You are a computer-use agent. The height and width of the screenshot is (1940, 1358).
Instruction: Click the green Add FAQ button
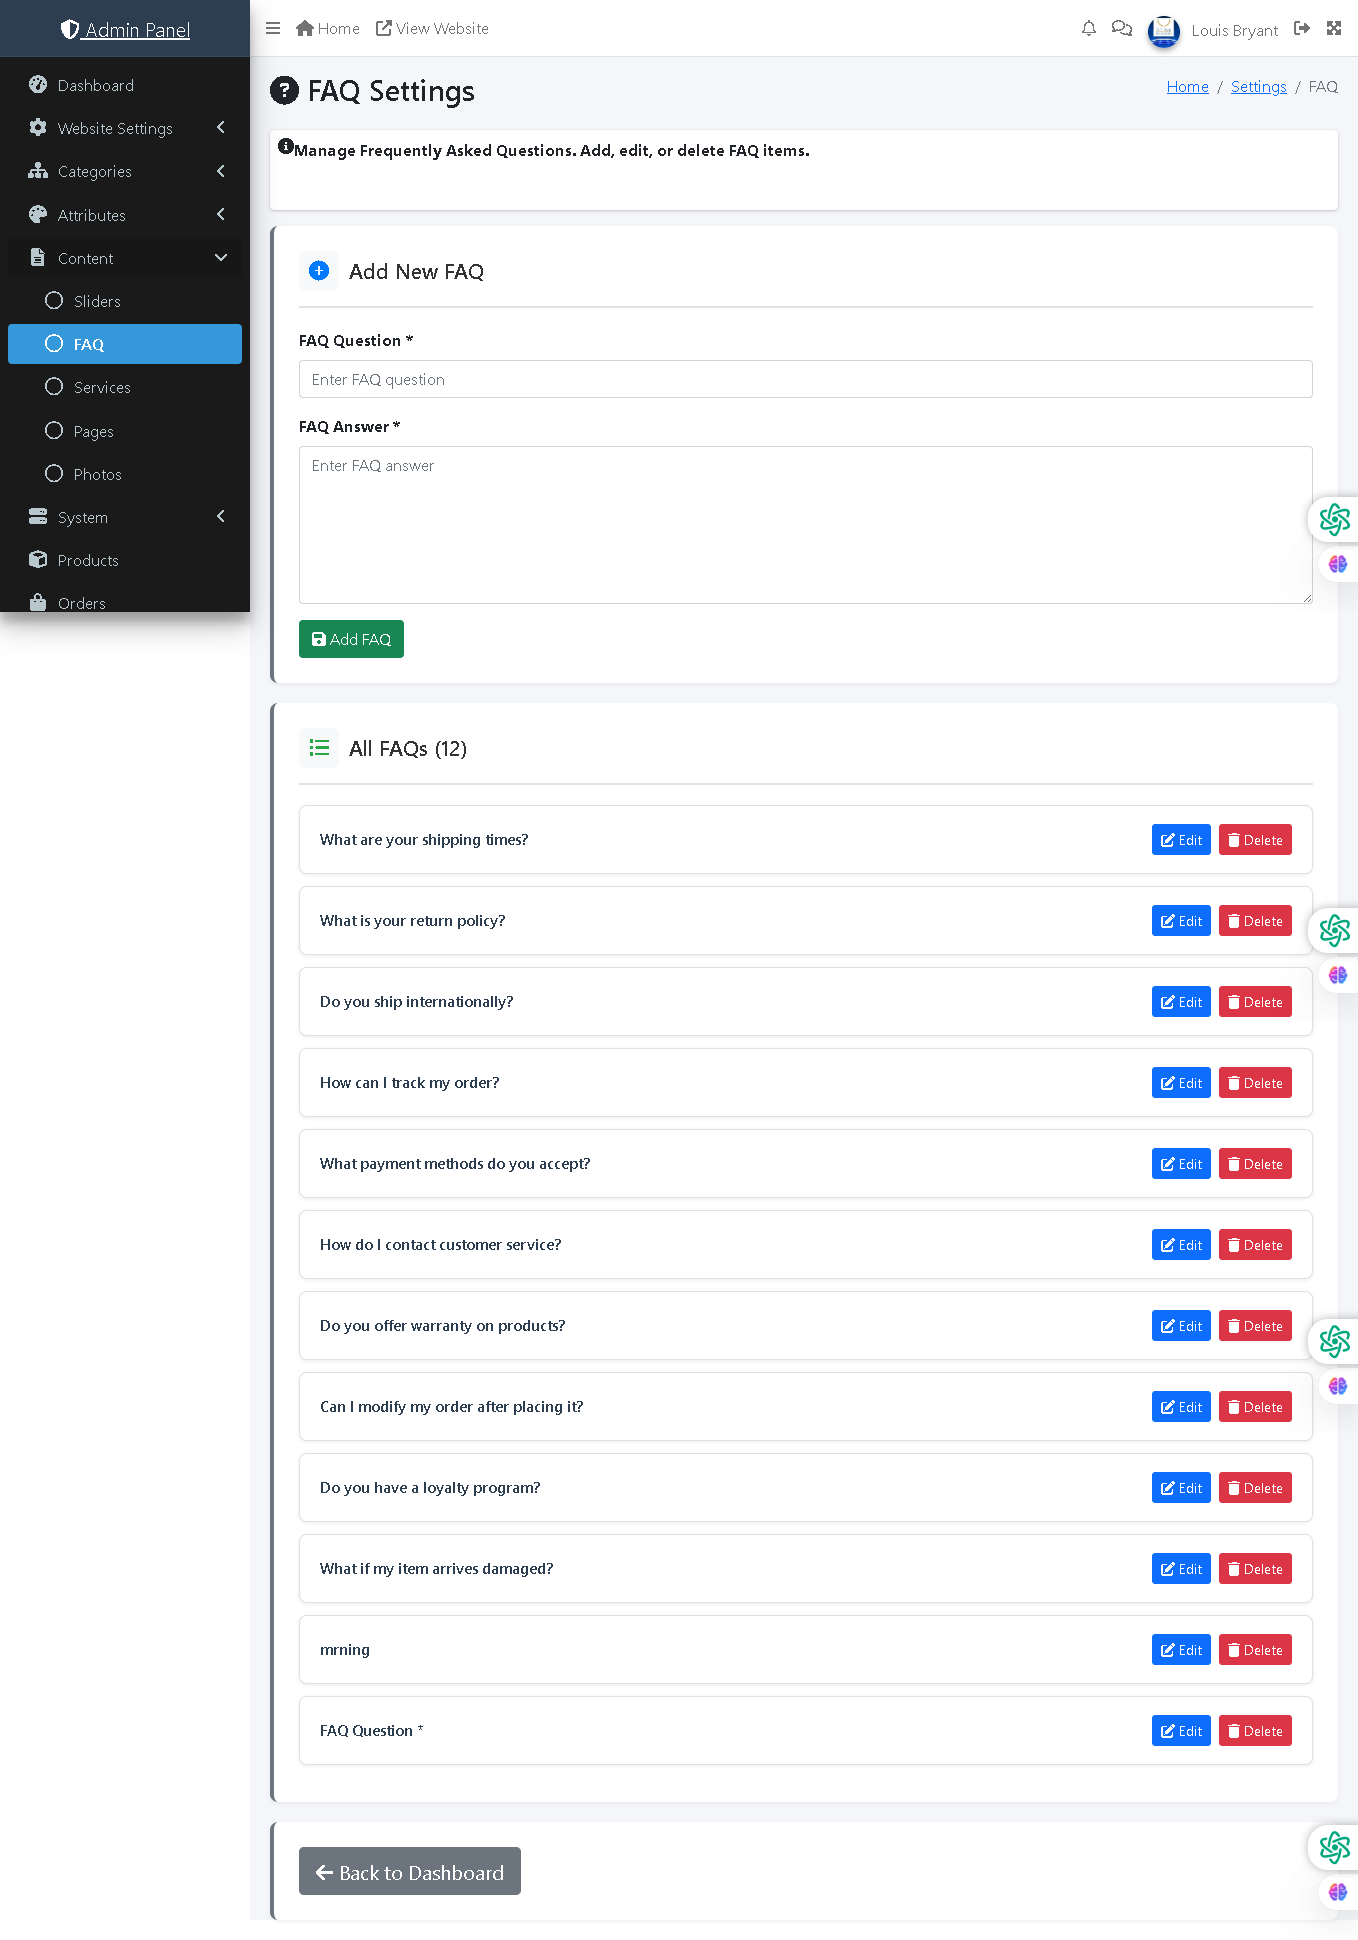click(x=351, y=639)
